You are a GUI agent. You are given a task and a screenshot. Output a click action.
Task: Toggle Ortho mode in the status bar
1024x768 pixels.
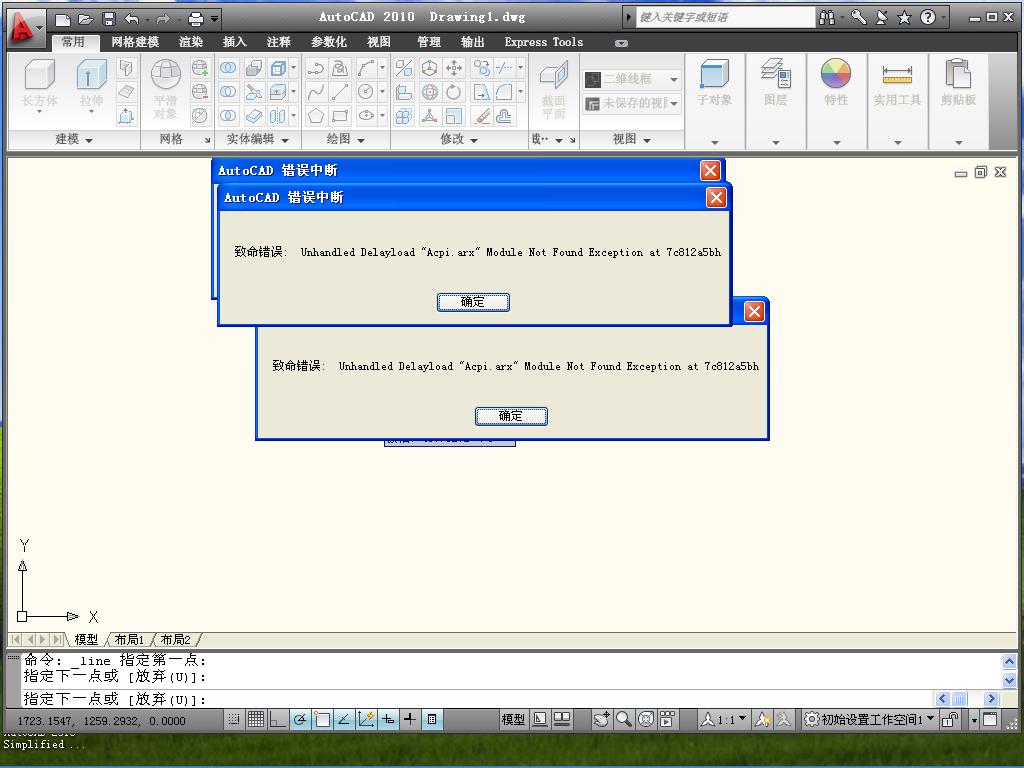(x=278, y=719)
